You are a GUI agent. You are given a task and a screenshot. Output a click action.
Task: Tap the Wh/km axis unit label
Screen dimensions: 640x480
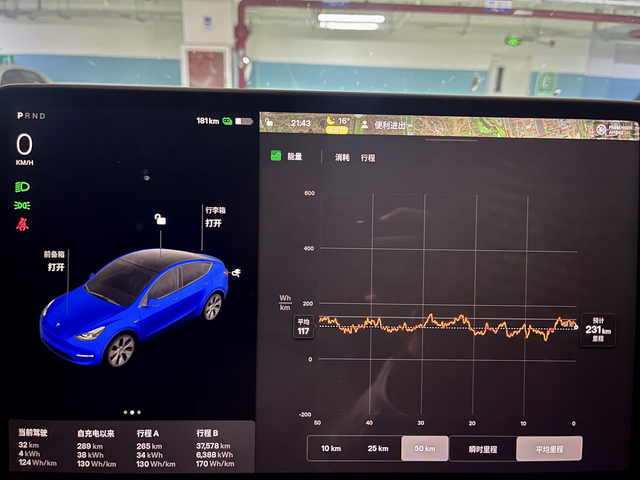285,302
